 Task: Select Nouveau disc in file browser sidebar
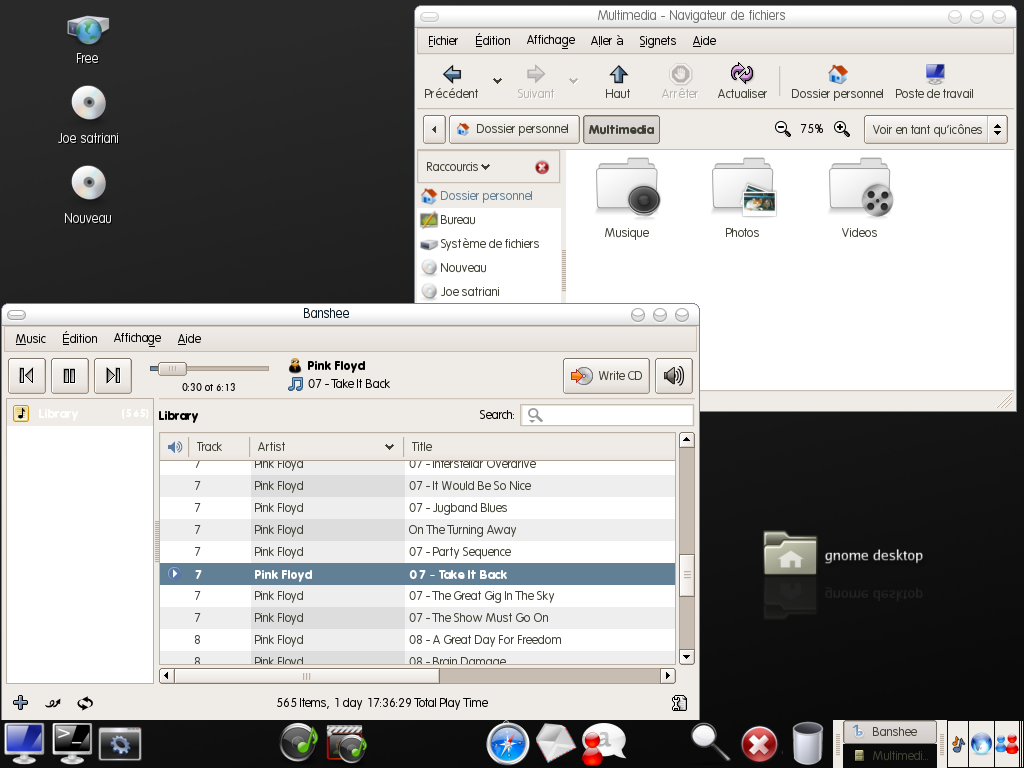pyautogui.click(x=489, y=268)
